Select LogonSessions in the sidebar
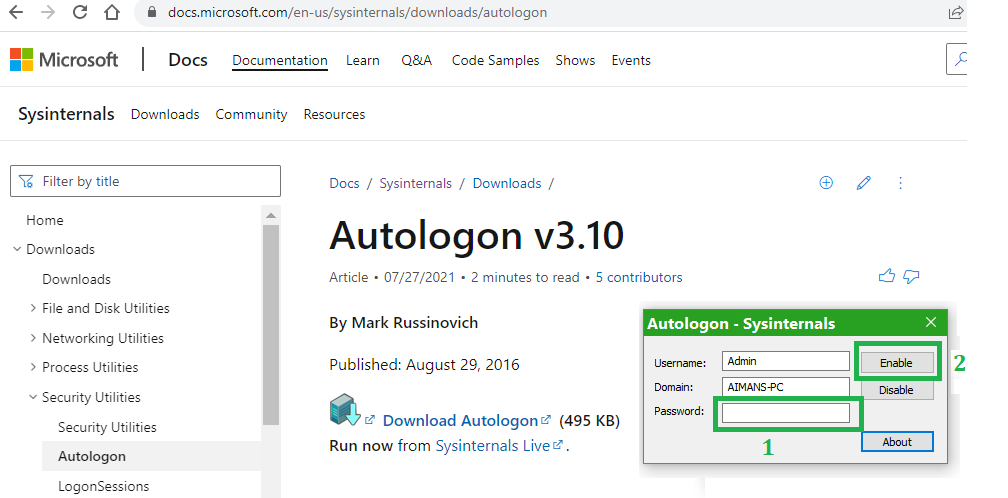The image size is (1008, 498). [103, 486]
